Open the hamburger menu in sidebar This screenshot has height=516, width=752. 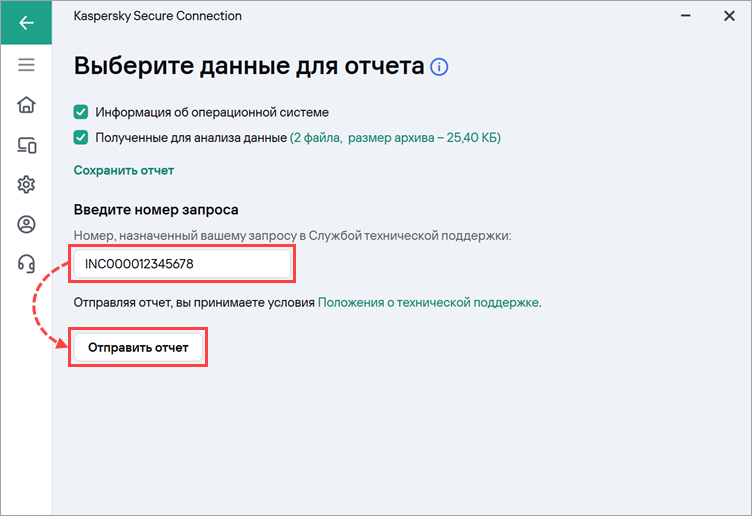(26, 65)
